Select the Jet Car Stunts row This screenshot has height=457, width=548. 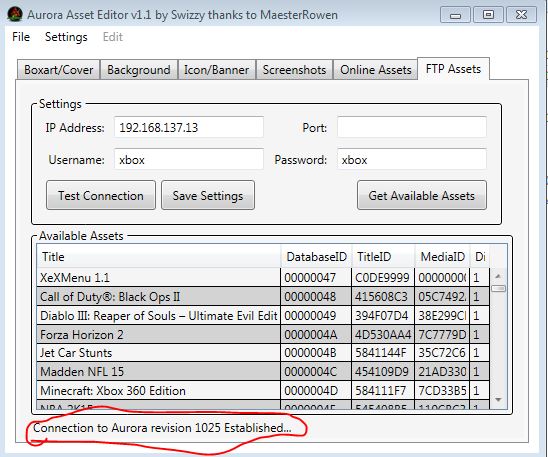[x=263, y=353]
